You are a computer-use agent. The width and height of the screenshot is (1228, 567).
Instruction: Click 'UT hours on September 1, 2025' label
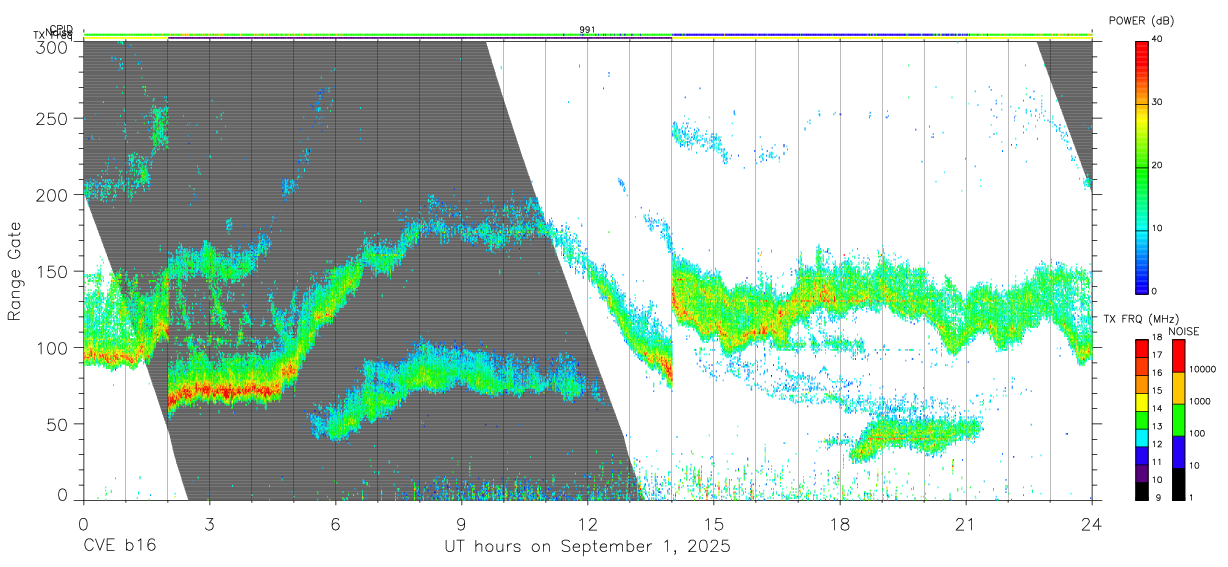click(587, 547)
